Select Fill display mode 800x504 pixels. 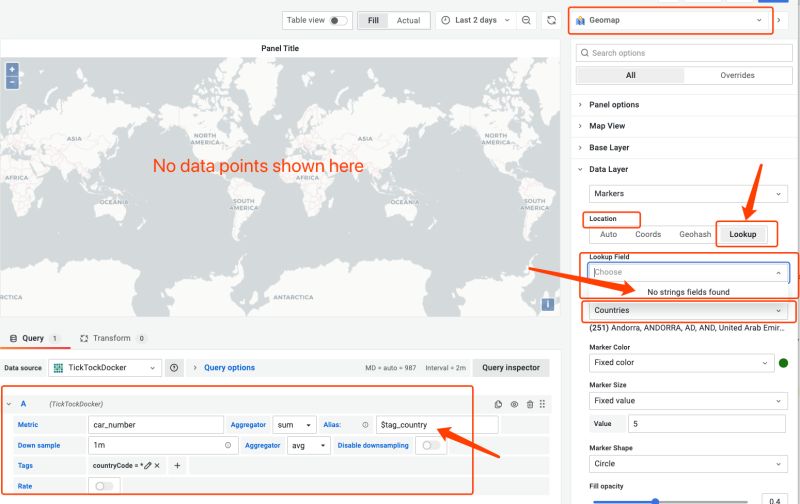(x=373, y=20)
